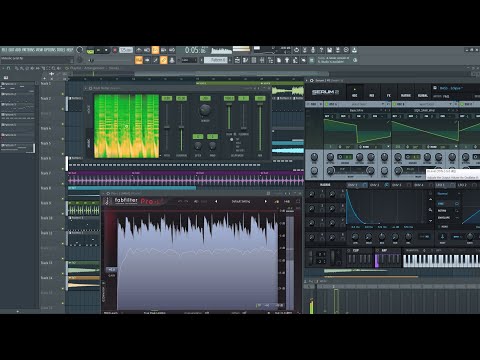480x360 pixels.
Task: Toggle Serum OSC A on or off
Action: click(x=327, y=104)
